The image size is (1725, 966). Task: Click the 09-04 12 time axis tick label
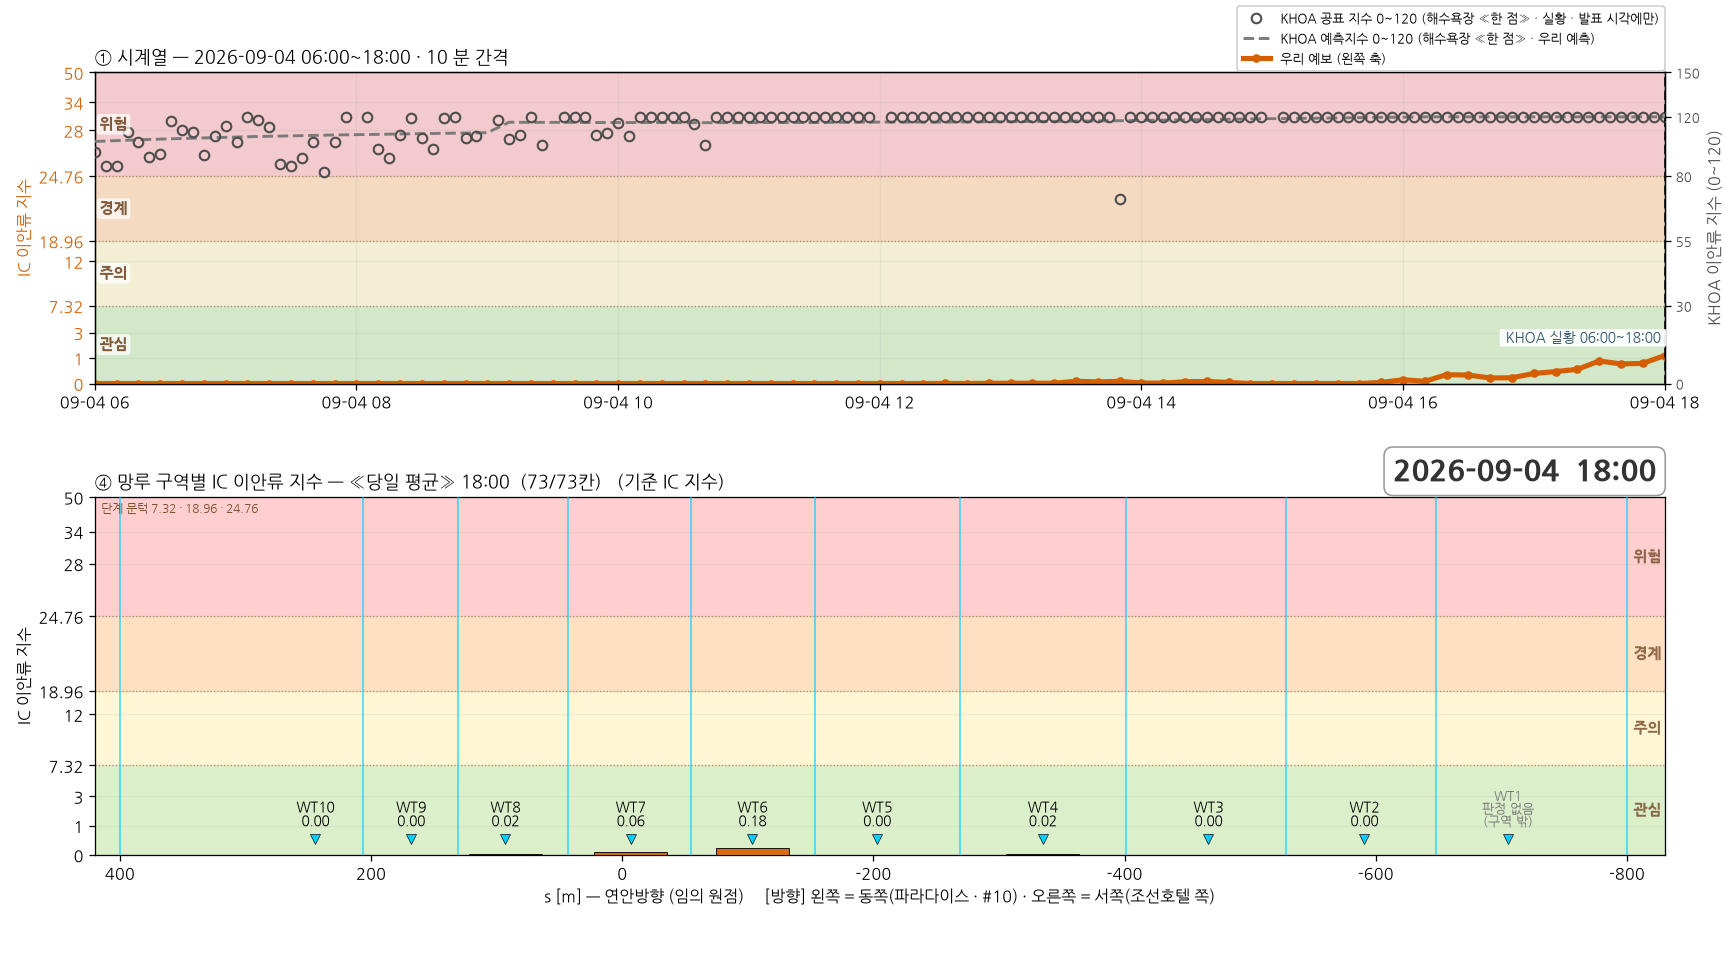[879, 403]
